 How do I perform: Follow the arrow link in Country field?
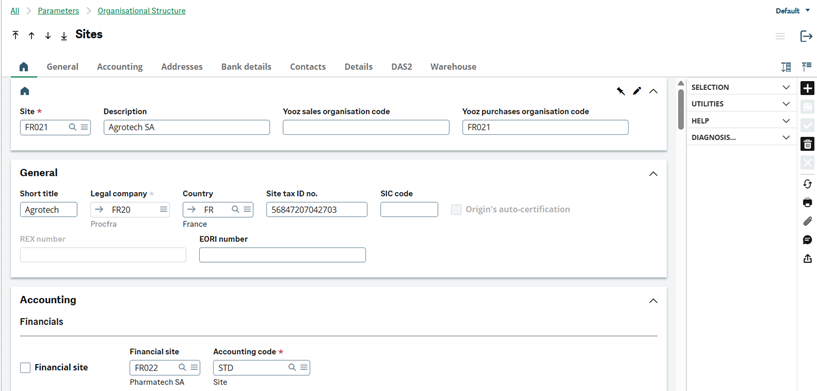point(191,209)
